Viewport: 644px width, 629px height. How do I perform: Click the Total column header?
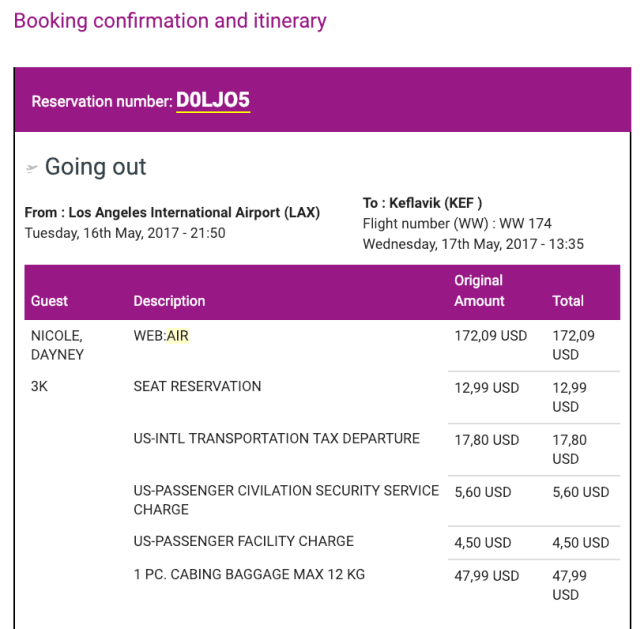coord(568,301)
